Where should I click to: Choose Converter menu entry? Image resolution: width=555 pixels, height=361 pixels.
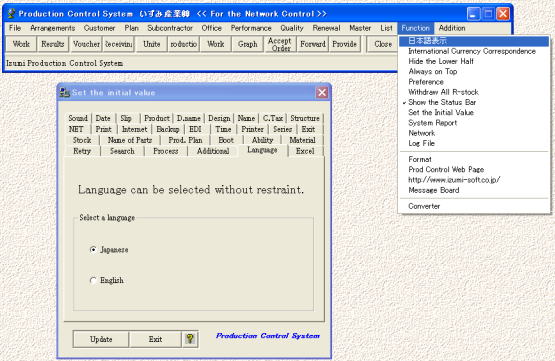click(474, 206)
